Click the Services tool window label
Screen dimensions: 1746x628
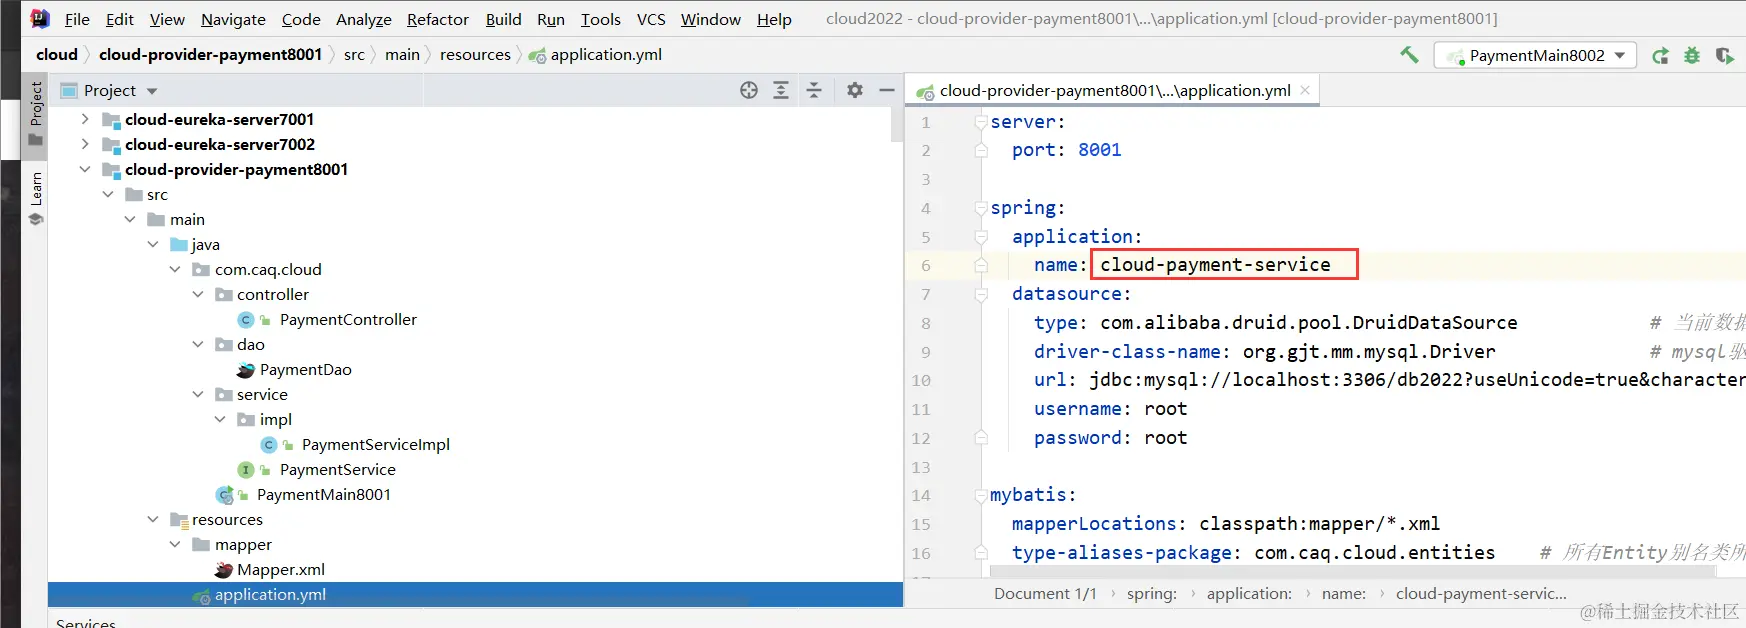click(86, 622)
